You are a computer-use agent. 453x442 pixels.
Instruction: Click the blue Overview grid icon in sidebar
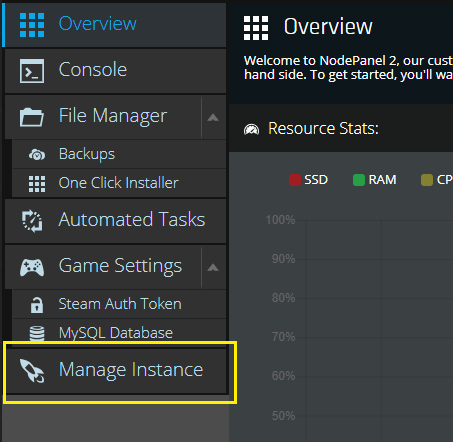point(32,25)
